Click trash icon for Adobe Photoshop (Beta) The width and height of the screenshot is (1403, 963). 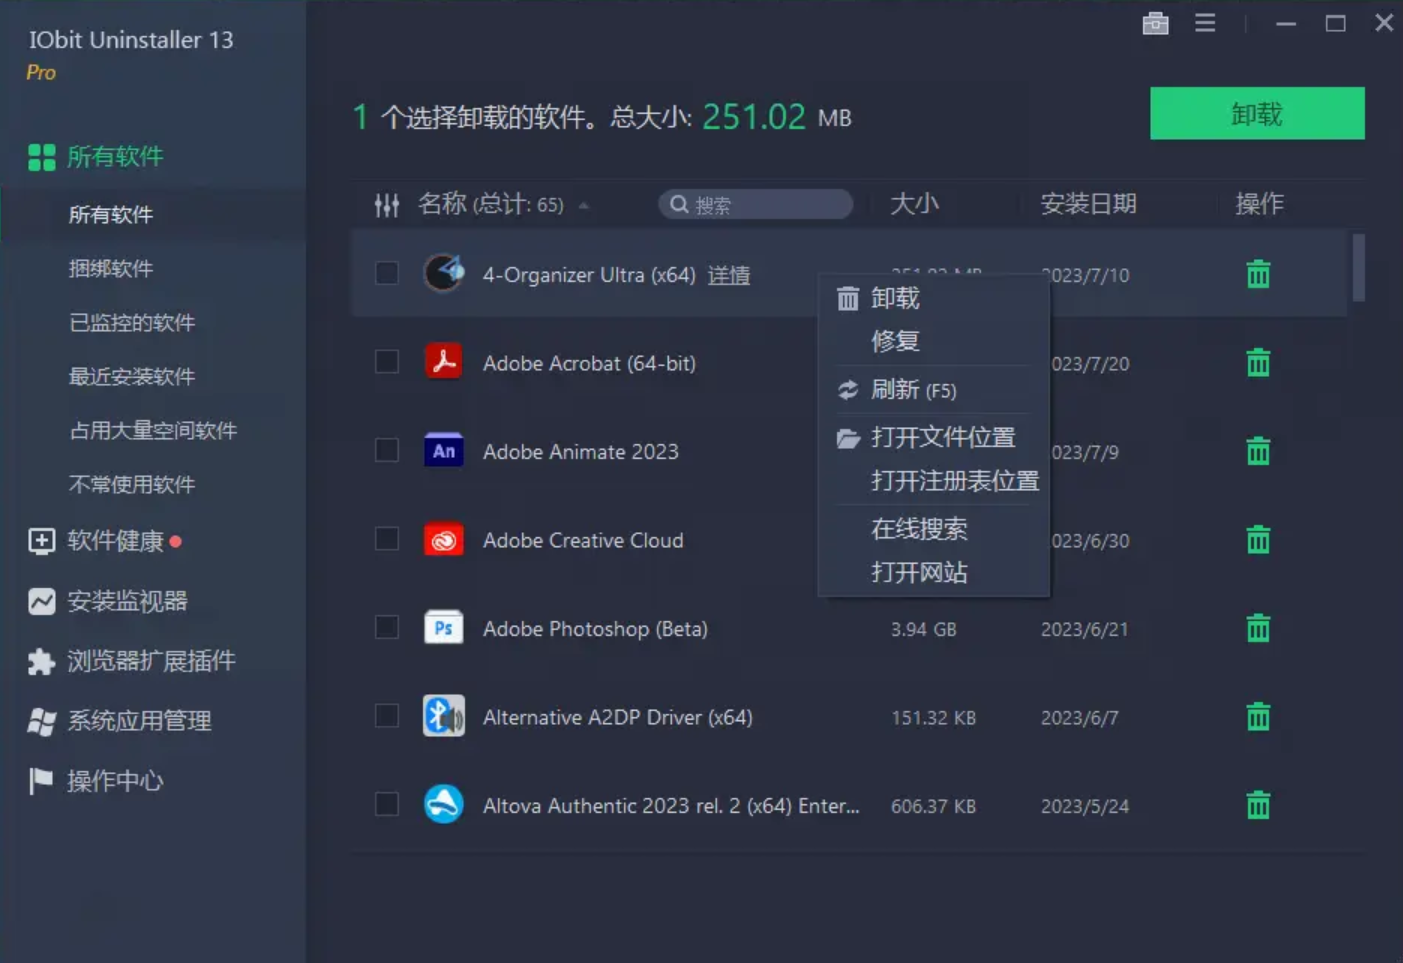(x=1258, y=628)
